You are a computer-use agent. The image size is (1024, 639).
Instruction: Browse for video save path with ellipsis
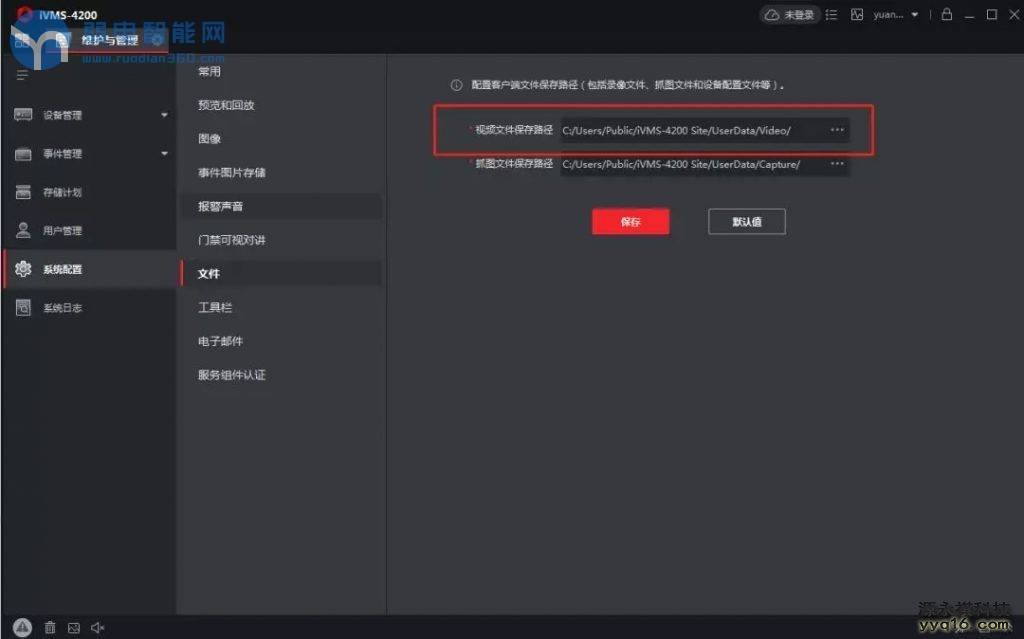(837, 130)
